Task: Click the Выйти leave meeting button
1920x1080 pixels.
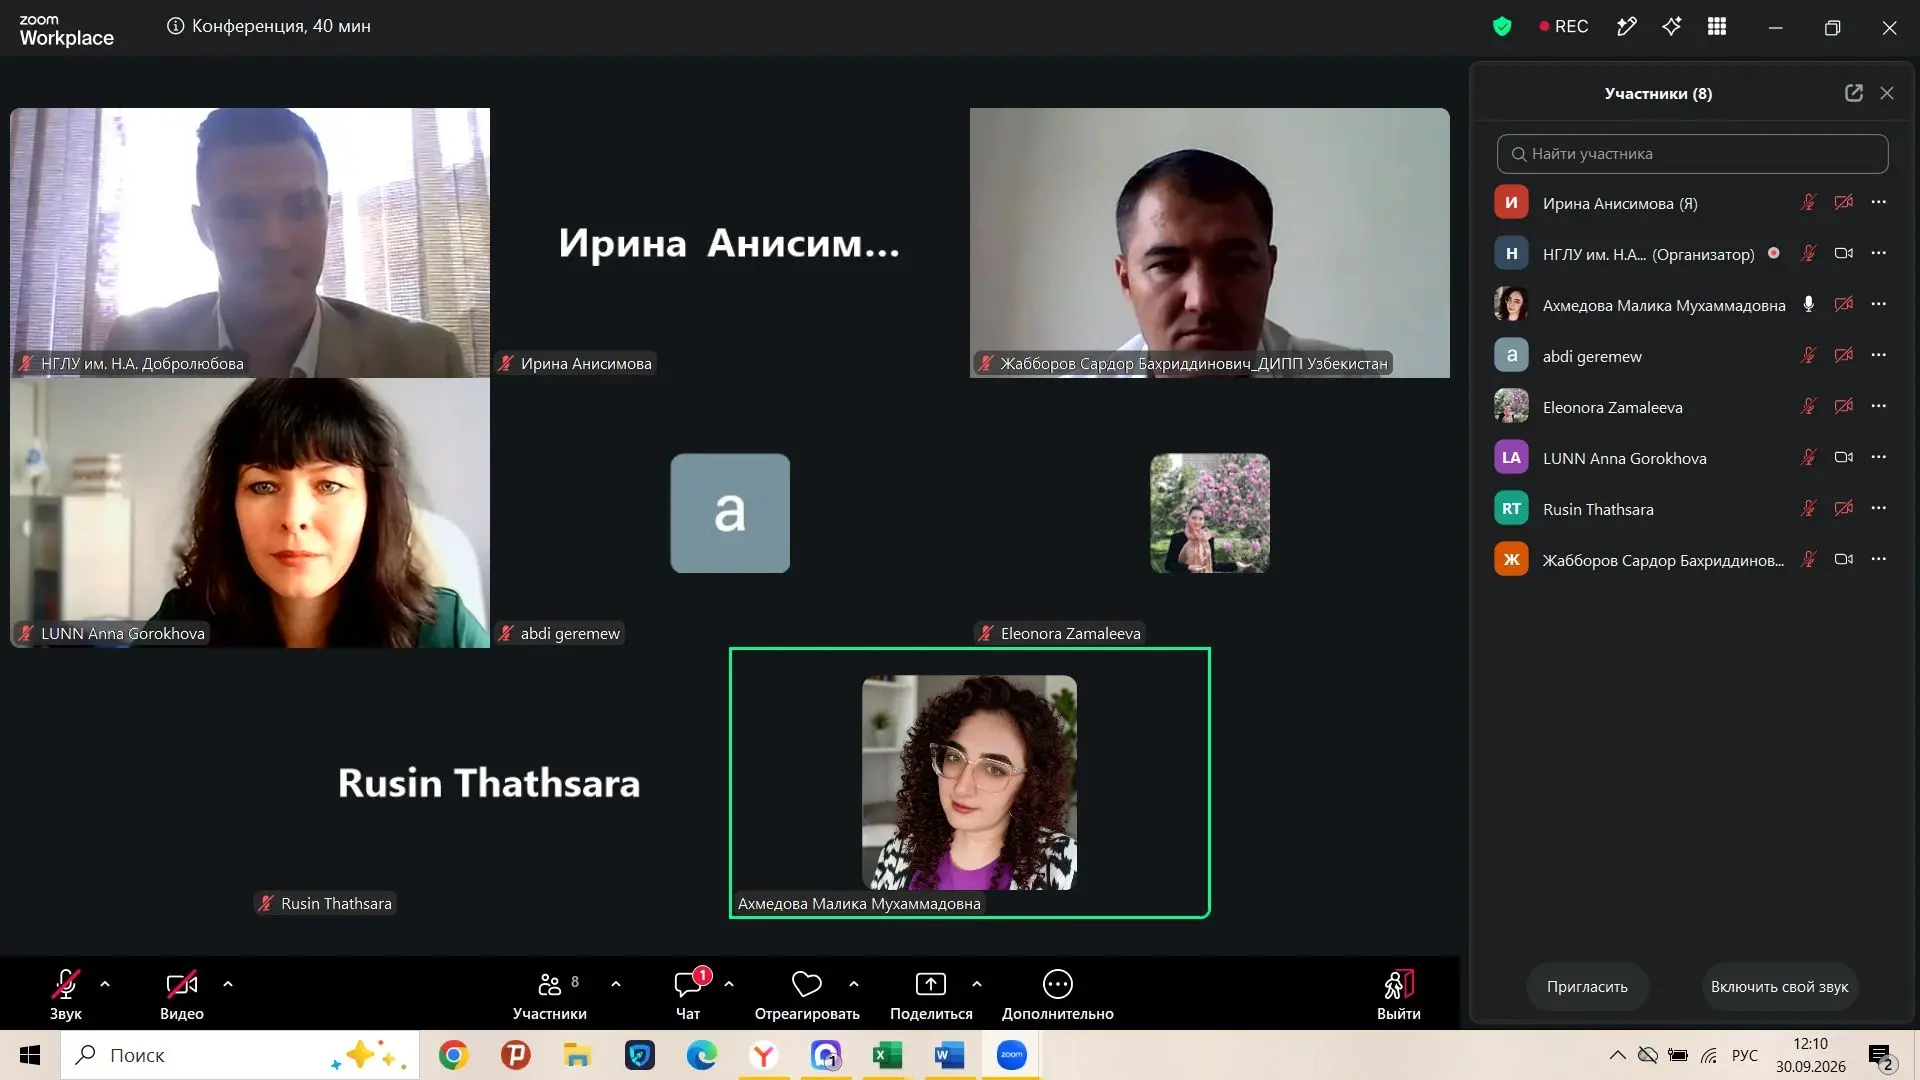Action: coord(1398,994)
